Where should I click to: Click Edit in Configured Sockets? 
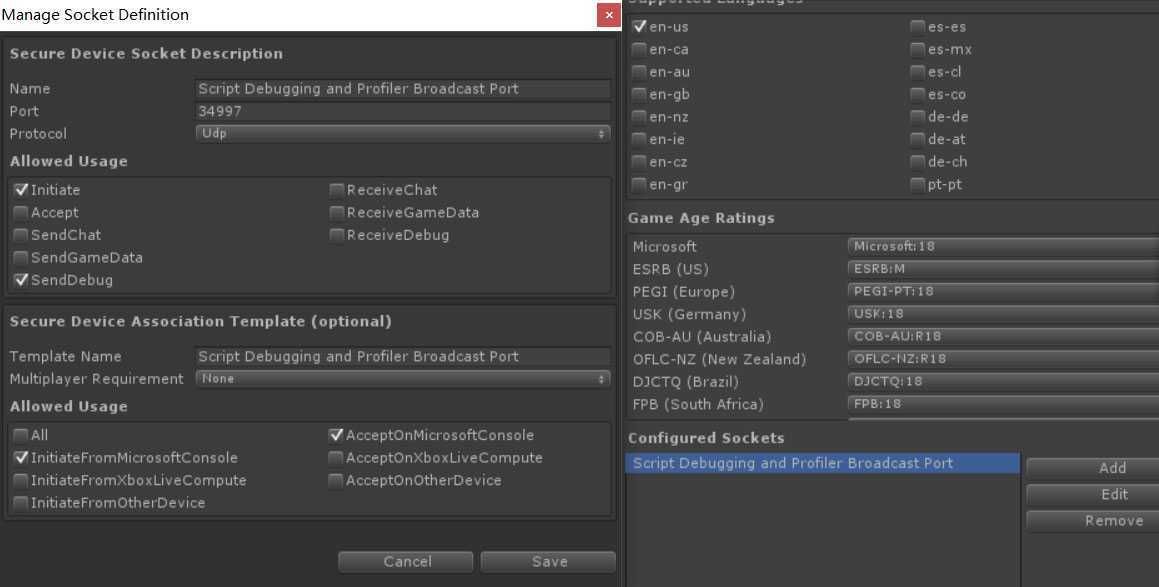(1092, 495)
